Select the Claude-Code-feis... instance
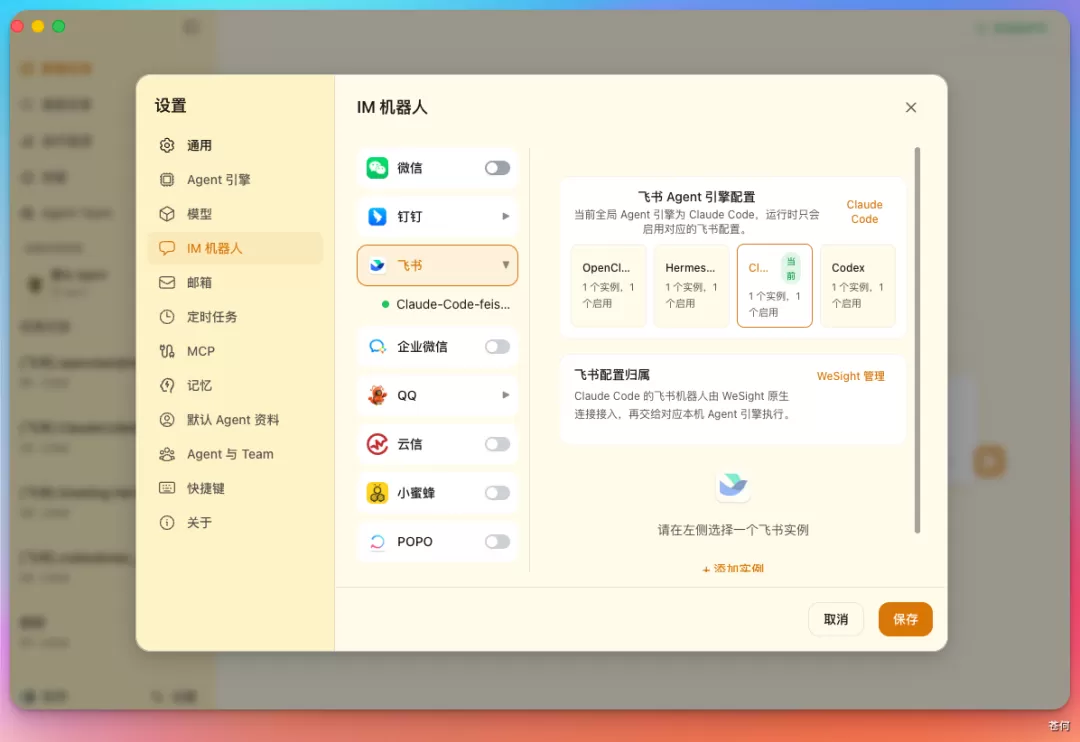 click(445, 304)
